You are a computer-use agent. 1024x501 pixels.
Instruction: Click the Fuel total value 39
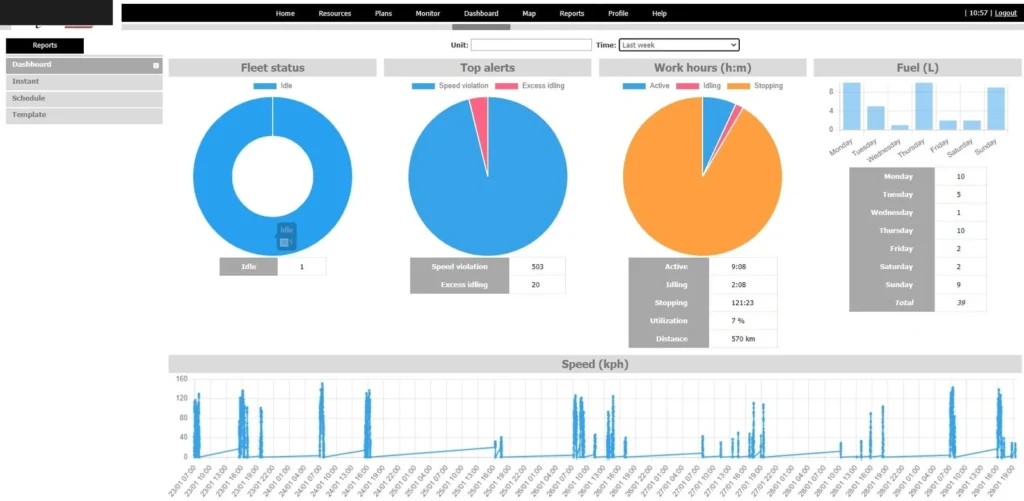[x=961, y=302]
